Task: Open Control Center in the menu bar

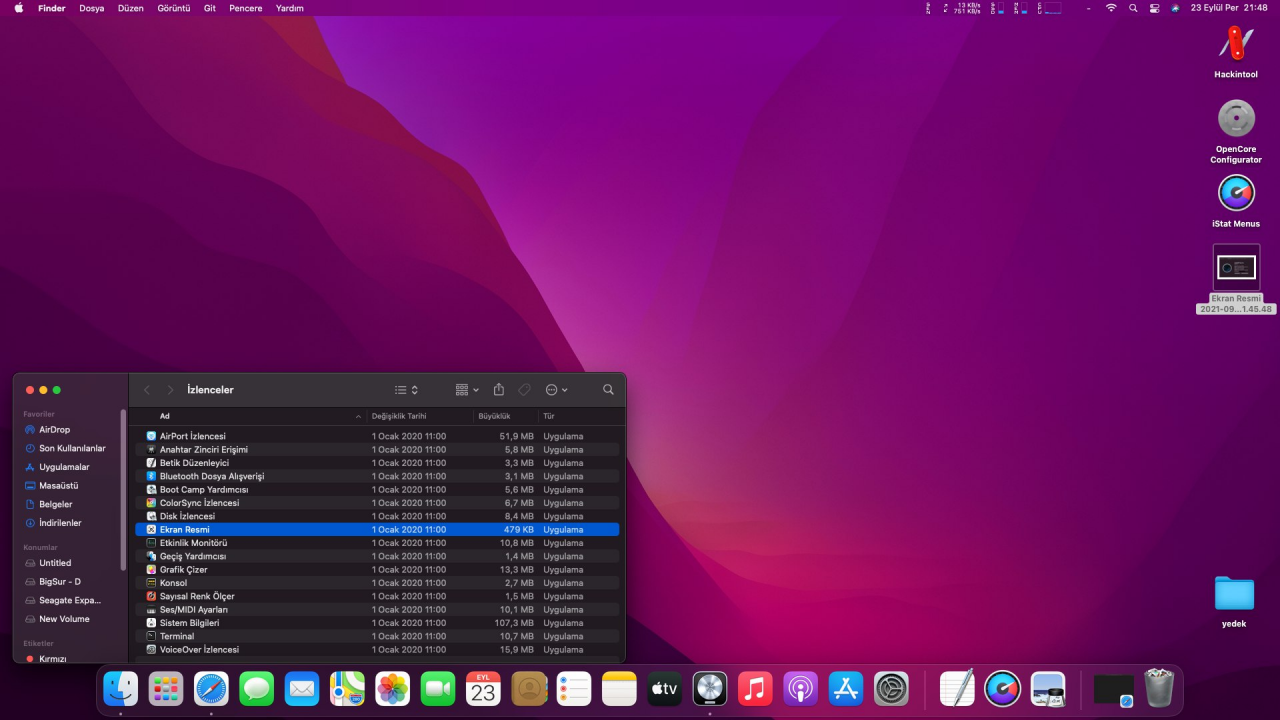Action: (x=1154, y=8)
